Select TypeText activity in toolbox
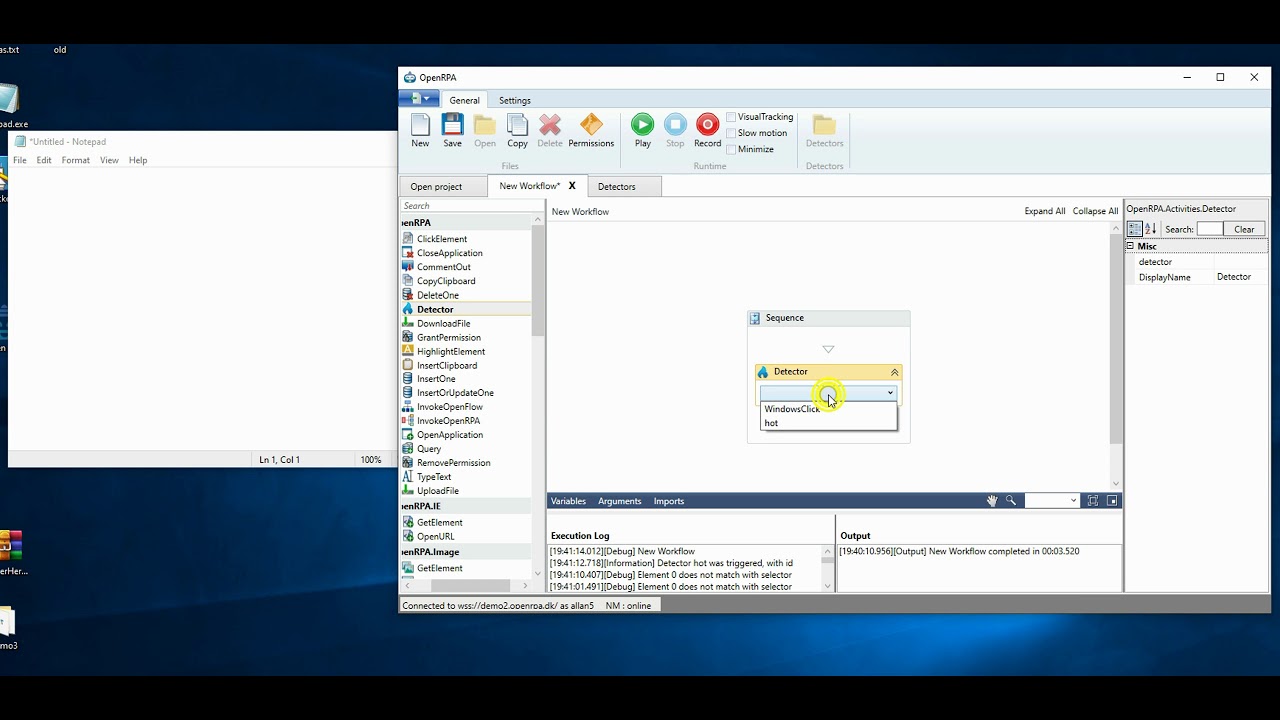The height and width of the screenshot is (720, 1280). 434,477
